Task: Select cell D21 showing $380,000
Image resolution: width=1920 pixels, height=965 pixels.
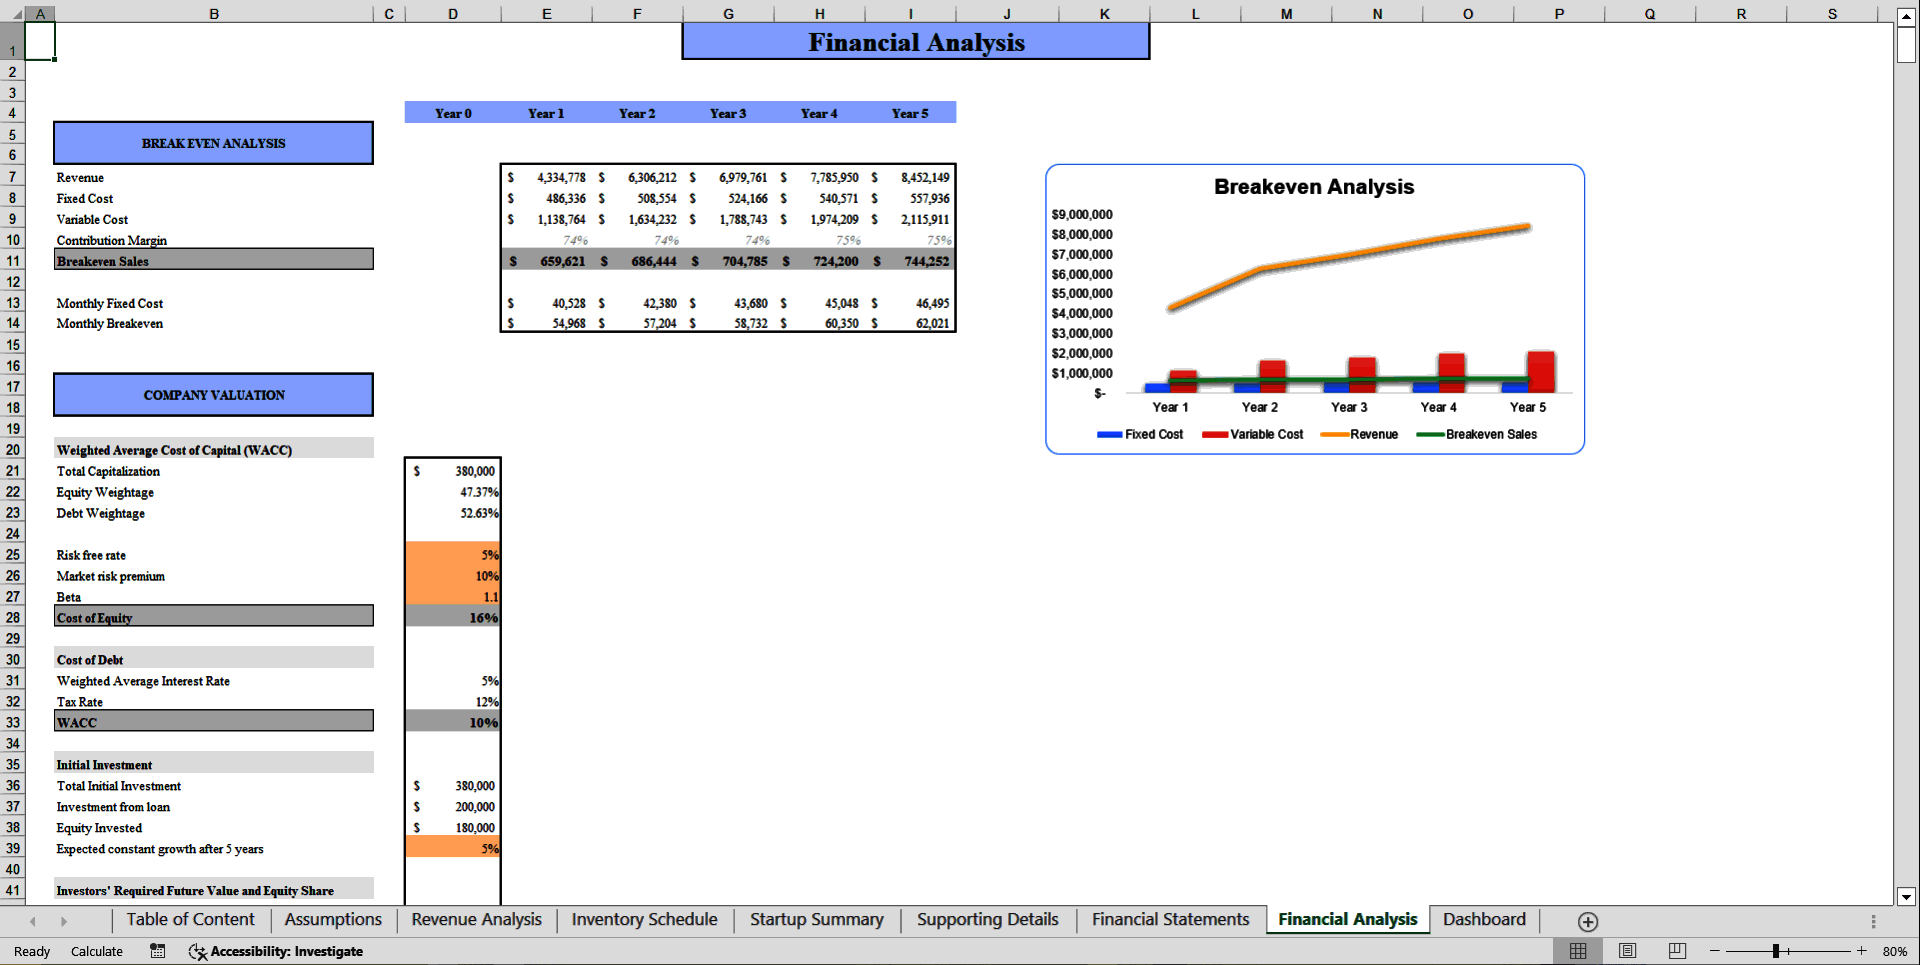Action: [x=453, y=471]
